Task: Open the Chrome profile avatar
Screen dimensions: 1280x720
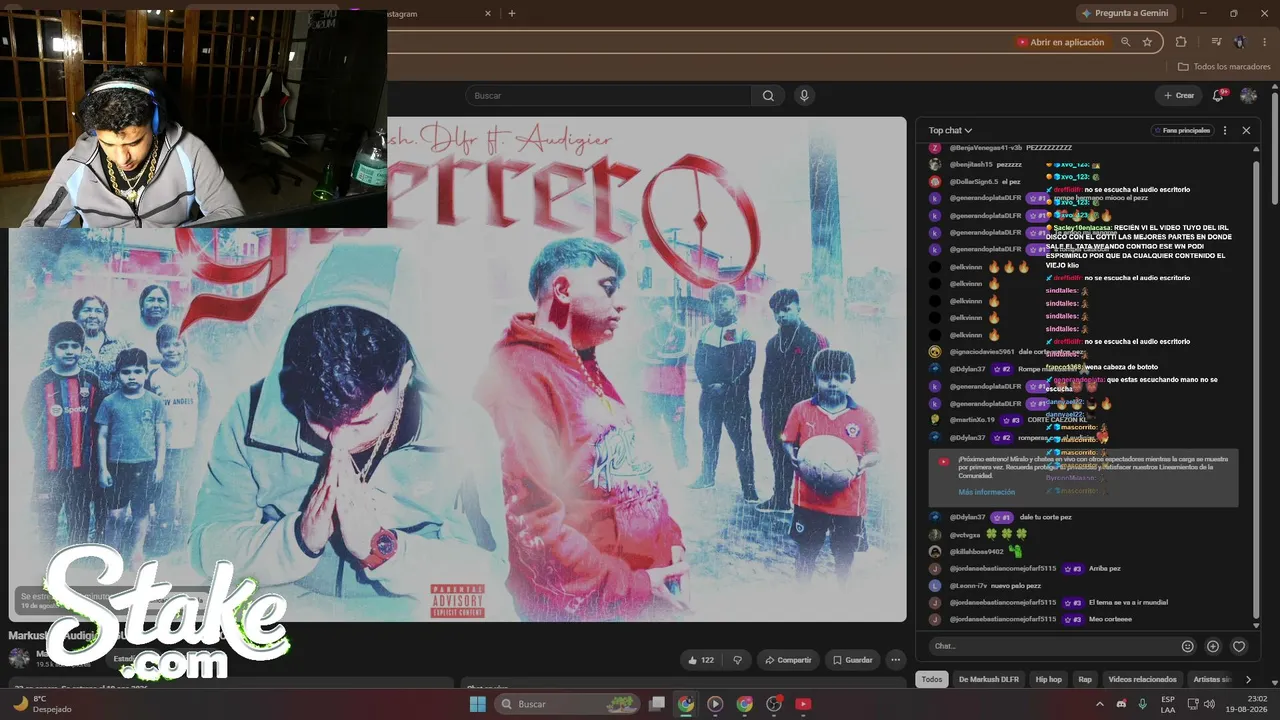Action: [x=1240, y=42]
